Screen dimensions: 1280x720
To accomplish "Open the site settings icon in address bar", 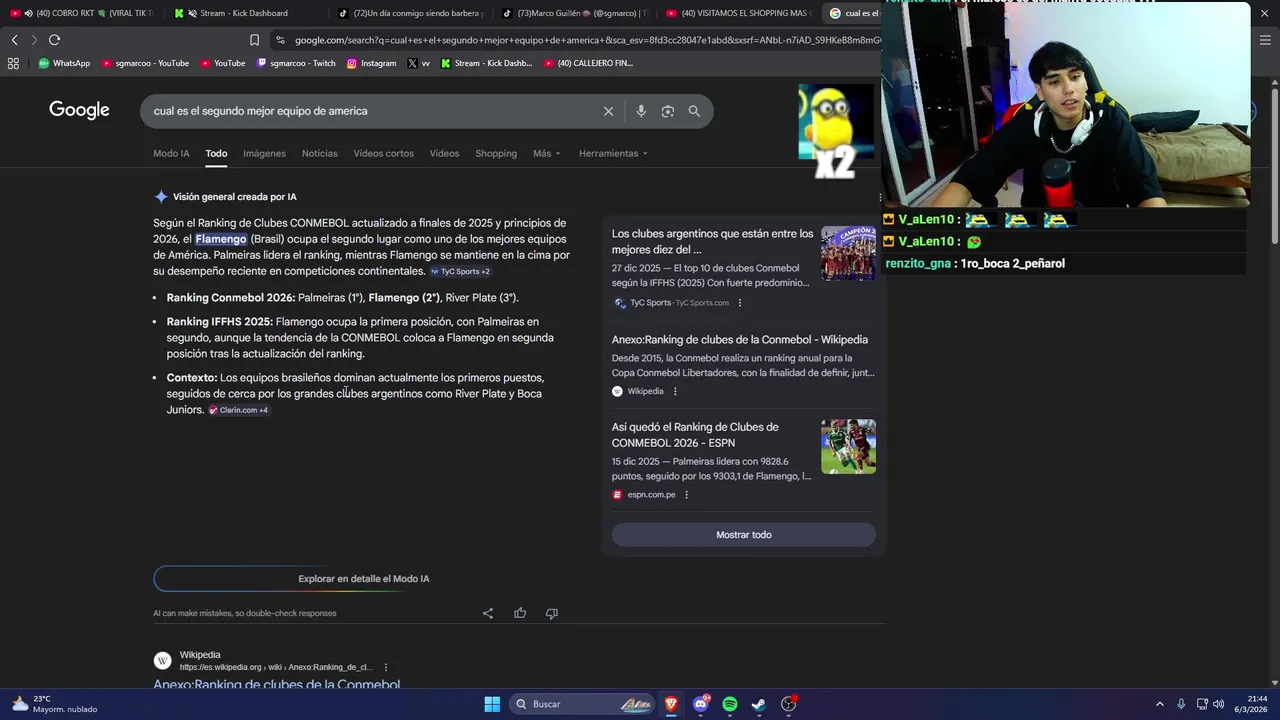I will tap(280, 40).
